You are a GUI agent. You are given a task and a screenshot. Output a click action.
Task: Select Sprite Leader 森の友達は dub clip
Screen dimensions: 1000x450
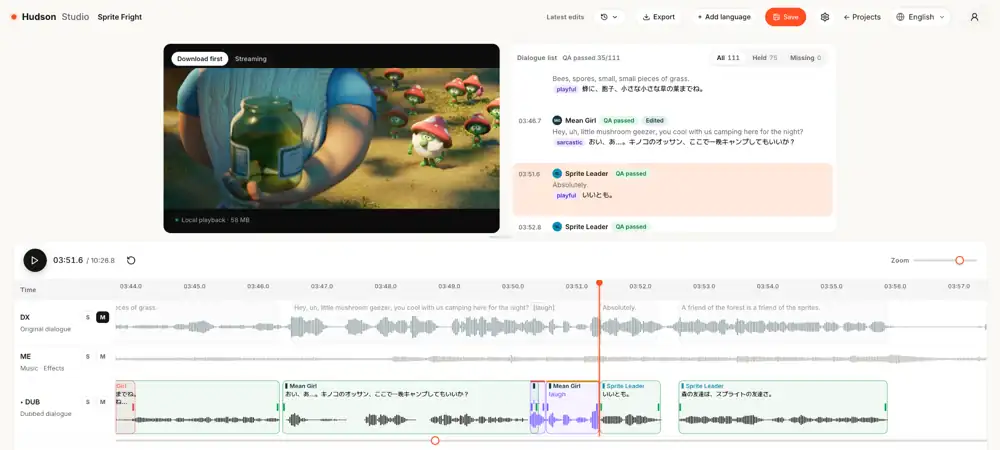[783, 407]
